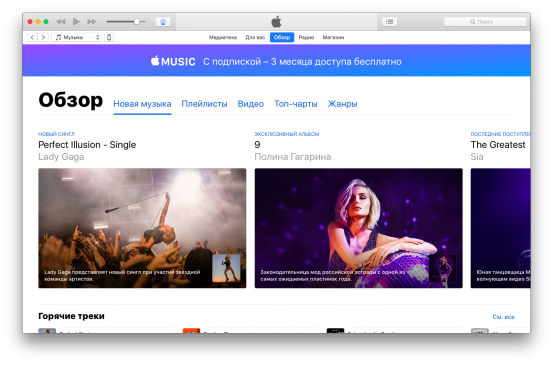Screen dimensions: 553x365
Task: Start playback with the play button
Action: (76, 22)
